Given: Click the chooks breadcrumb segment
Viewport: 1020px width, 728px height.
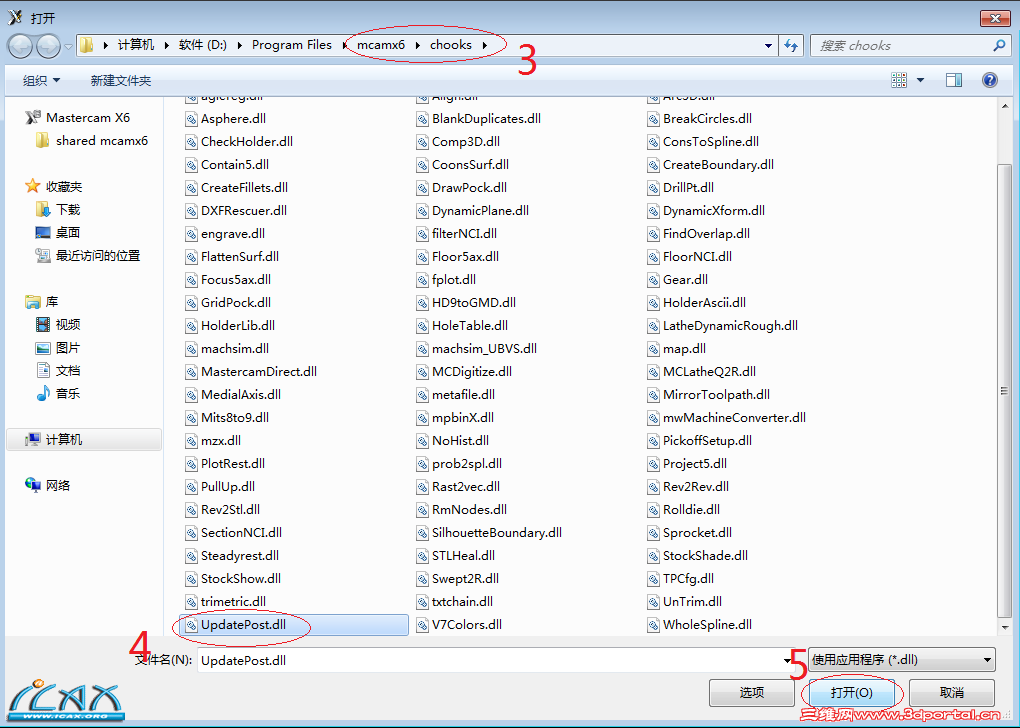Looking at the screenshot, I should pos(451,45).
